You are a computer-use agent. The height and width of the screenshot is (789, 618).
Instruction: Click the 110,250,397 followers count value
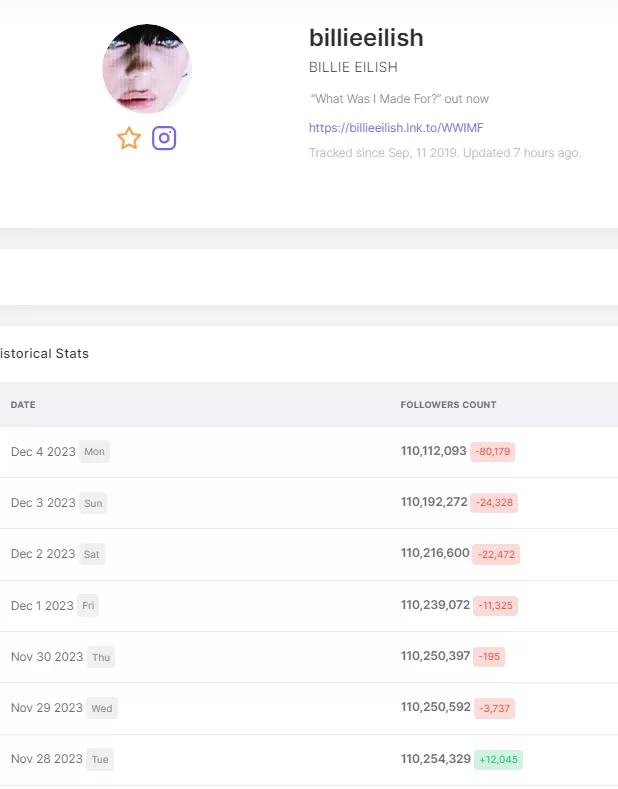click(x=435, y=657)
